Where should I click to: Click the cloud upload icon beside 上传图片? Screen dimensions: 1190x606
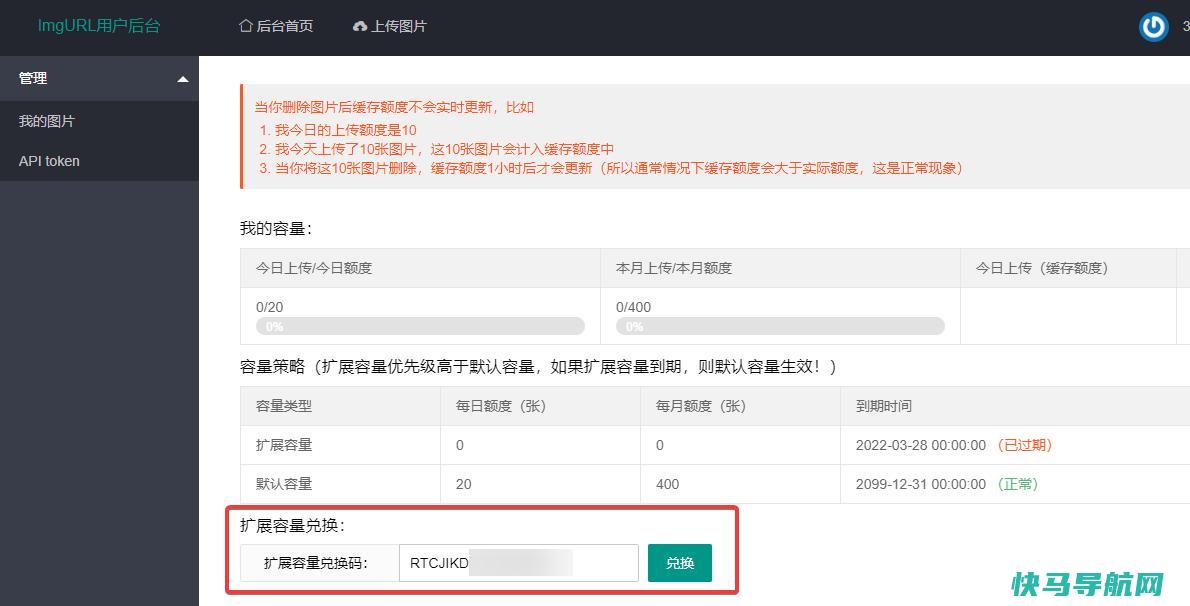360,27
